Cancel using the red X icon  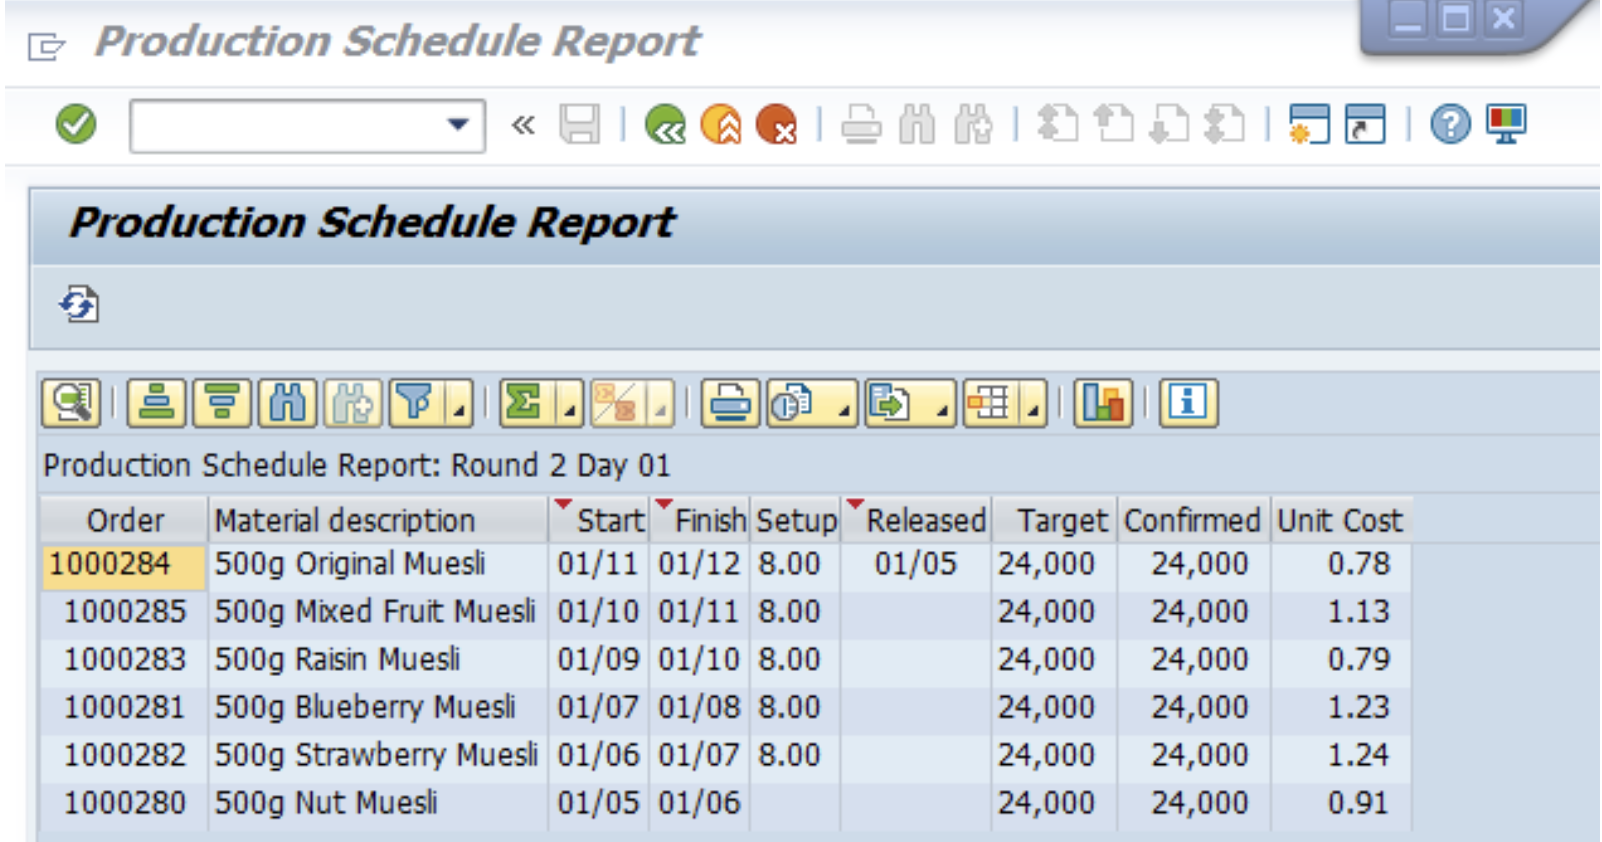click(776, 125)
